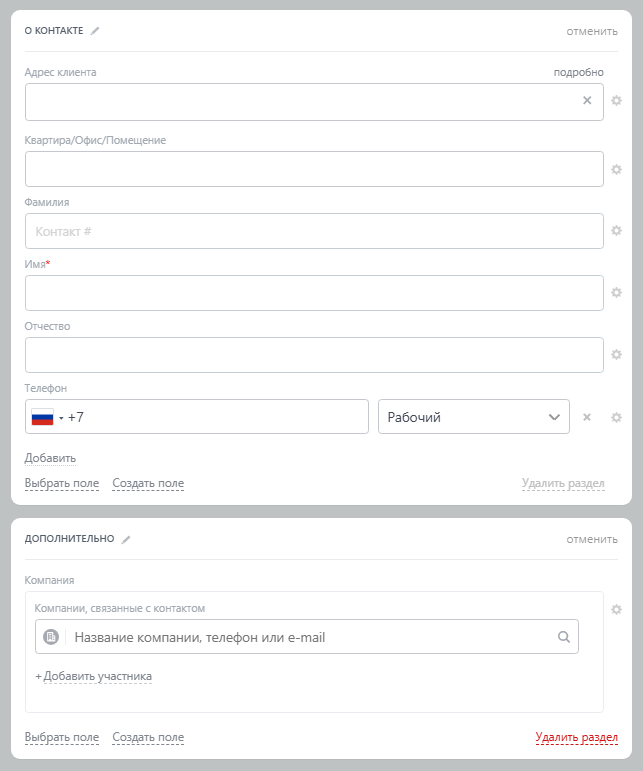Open the Рабочий phone type dropdown
643x771 pixels.
pos(473,417)
